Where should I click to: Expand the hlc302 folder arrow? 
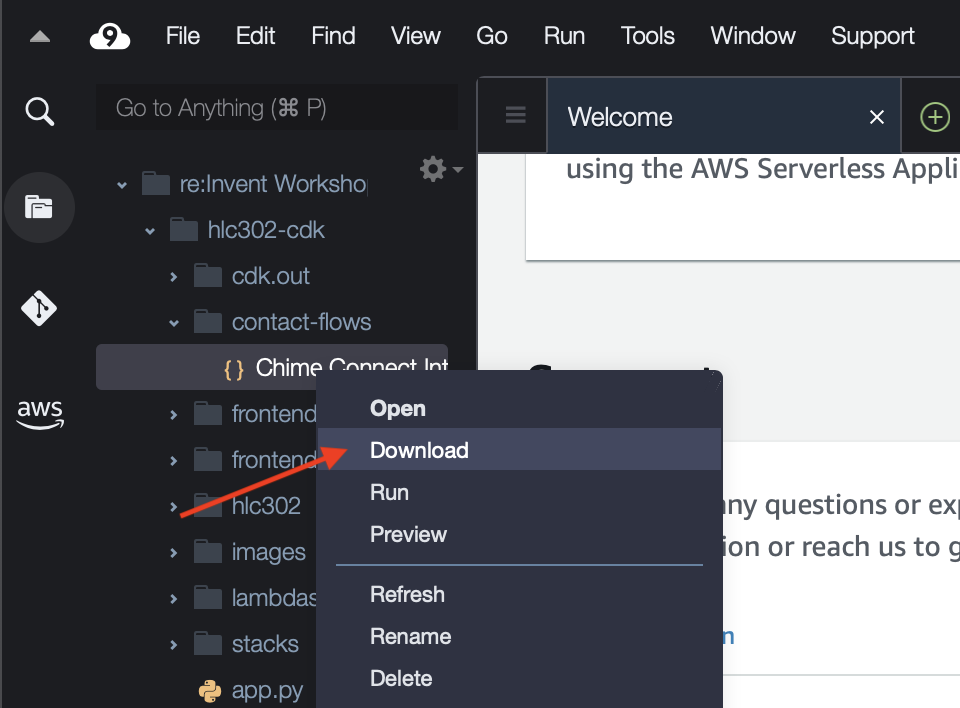coord(174,507)
